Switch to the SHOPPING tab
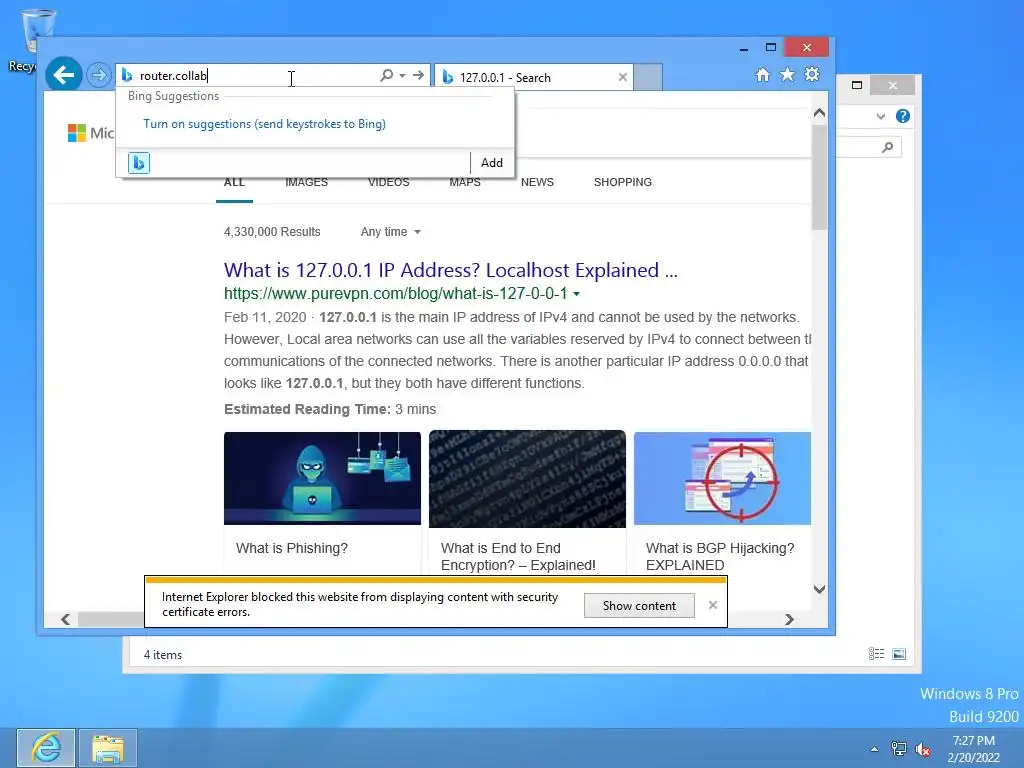Screen dimensions: 1024x768 [x=623, y=182]
